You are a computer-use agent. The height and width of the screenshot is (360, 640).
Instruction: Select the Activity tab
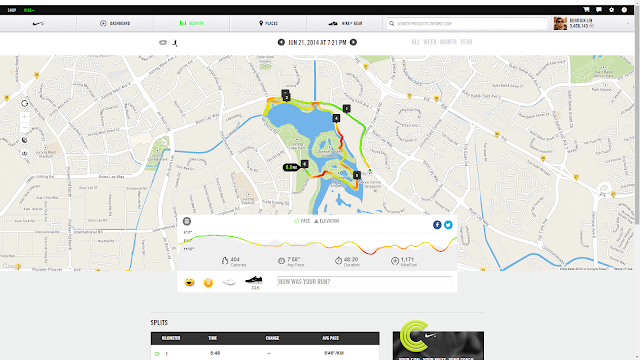point(191,23)
